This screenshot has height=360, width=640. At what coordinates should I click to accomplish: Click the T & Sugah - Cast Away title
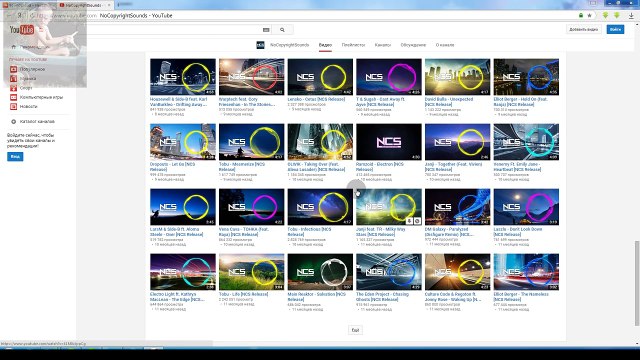click(380, 102)
